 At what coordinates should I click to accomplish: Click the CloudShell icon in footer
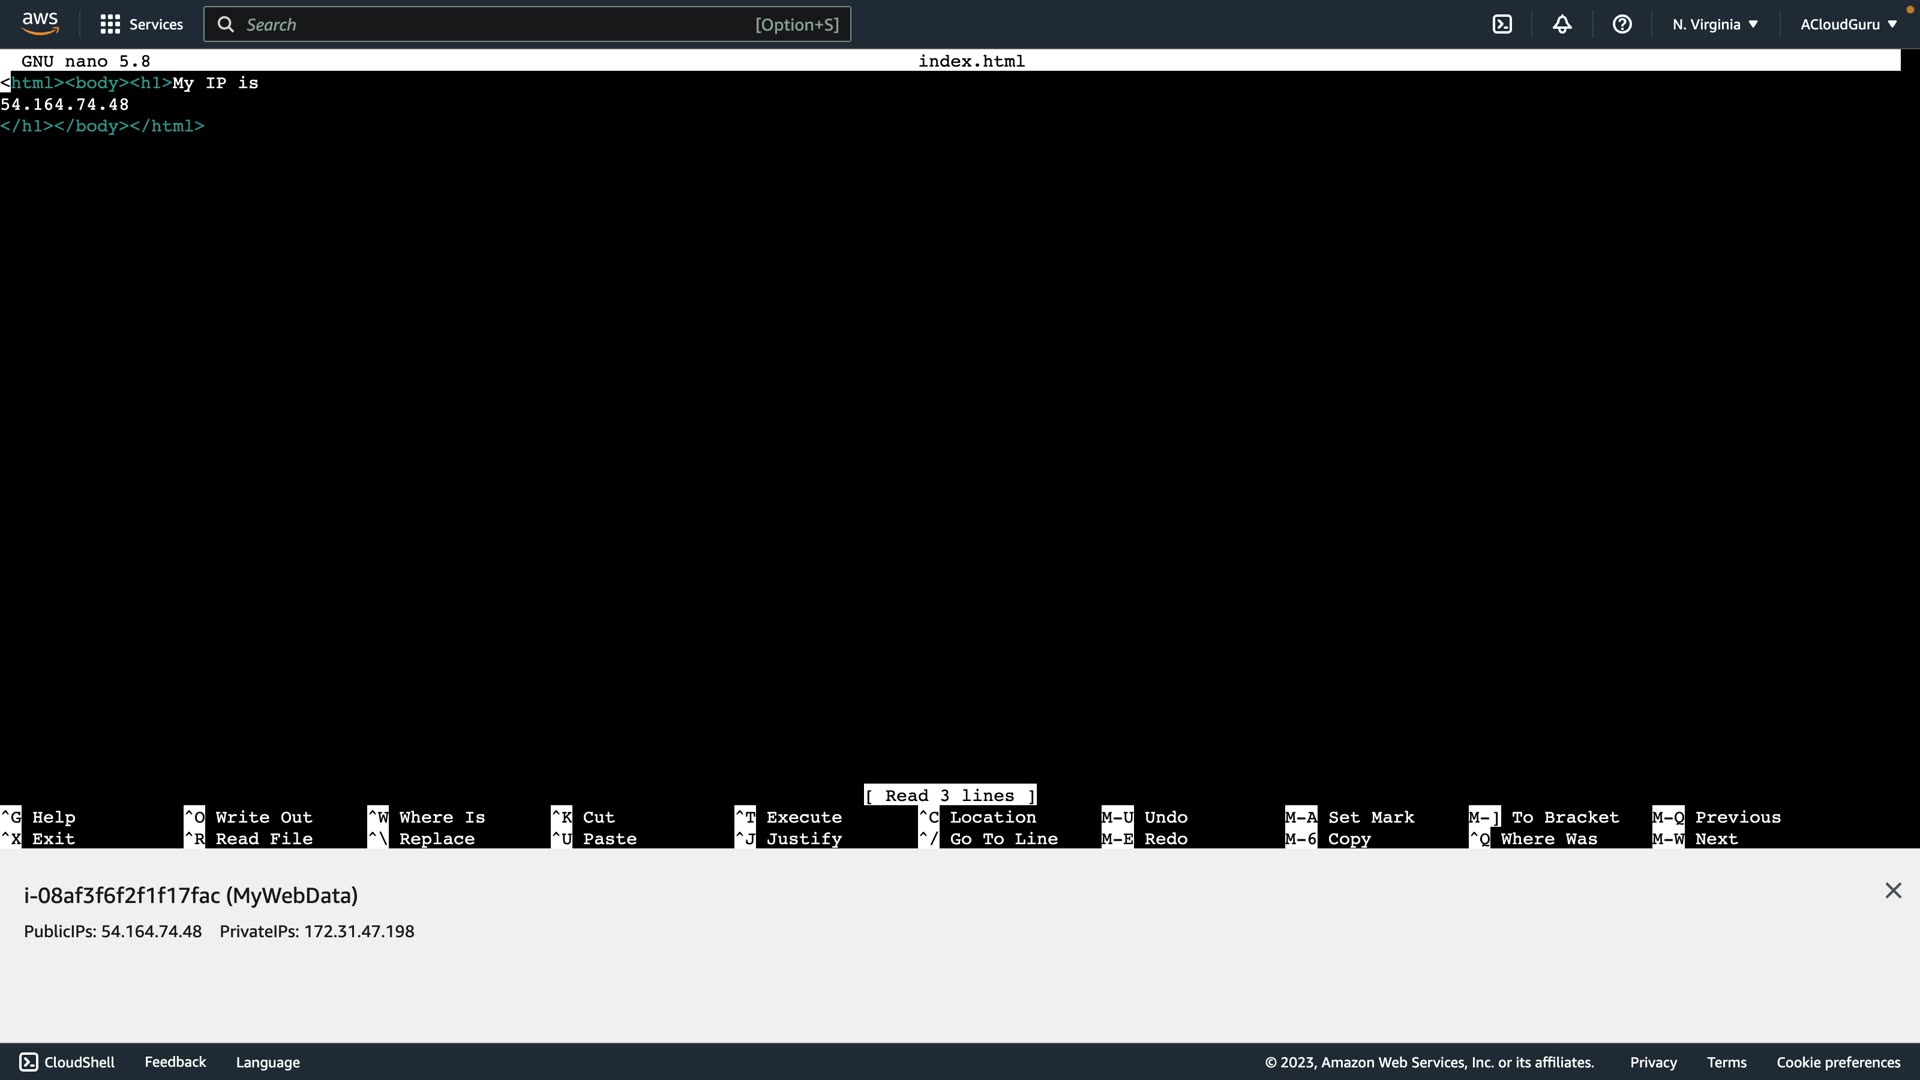(x=29, y=1062)
